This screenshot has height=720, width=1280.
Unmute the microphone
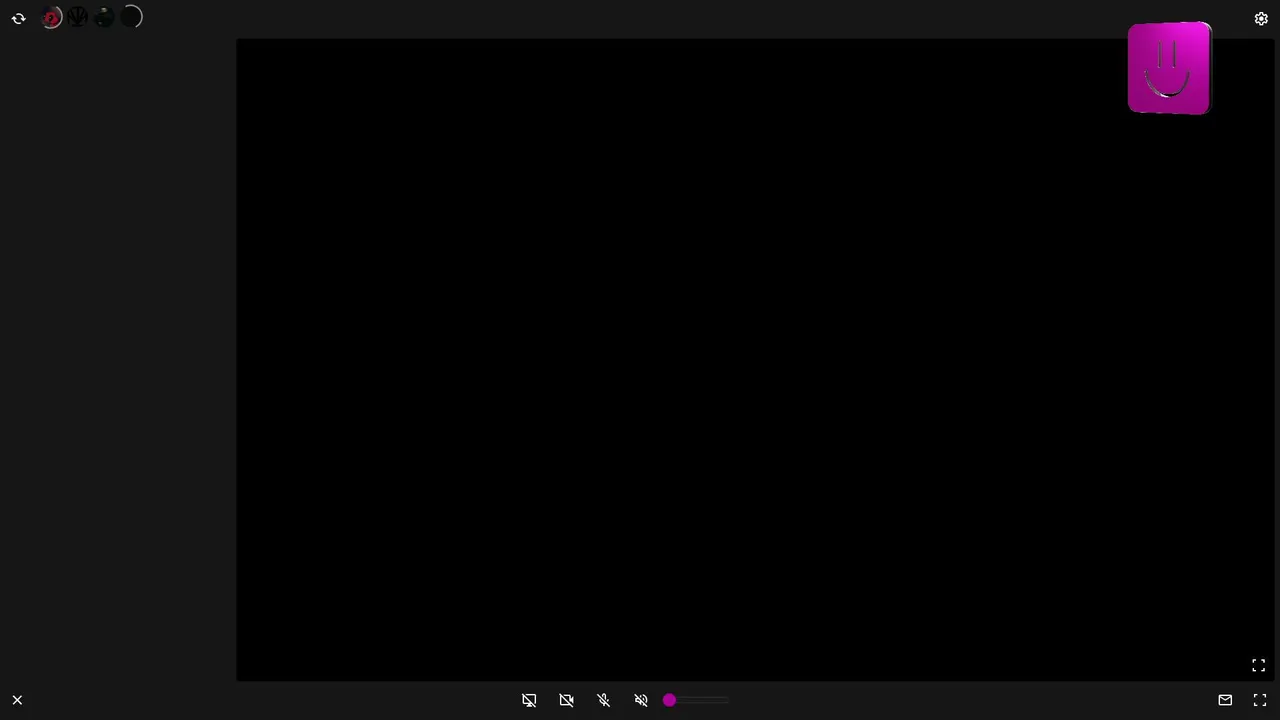click(604, 700)
